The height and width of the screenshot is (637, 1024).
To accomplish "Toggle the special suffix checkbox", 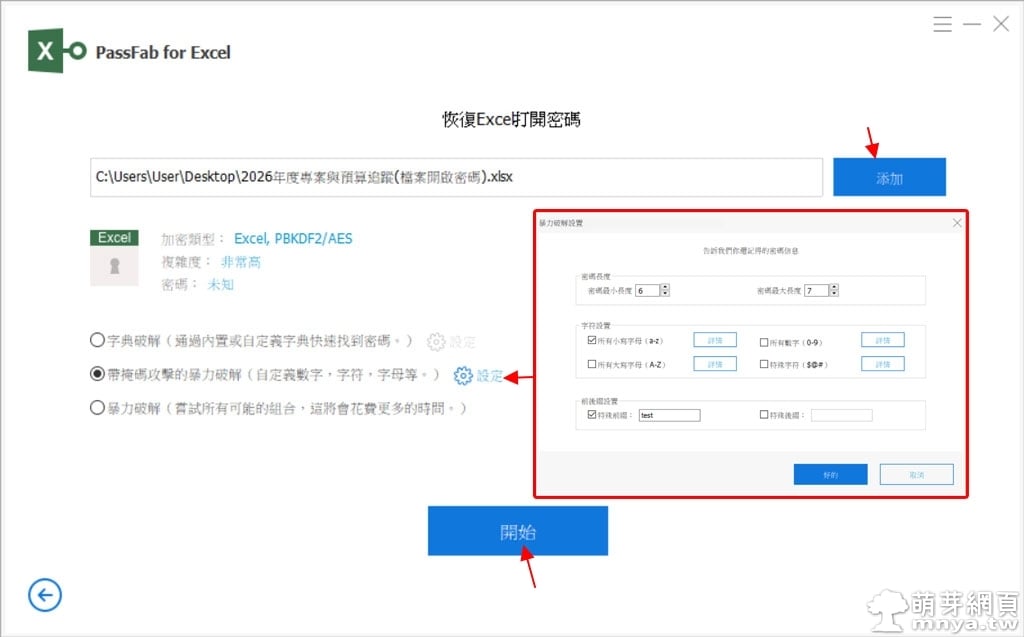I will pos(763,414).
